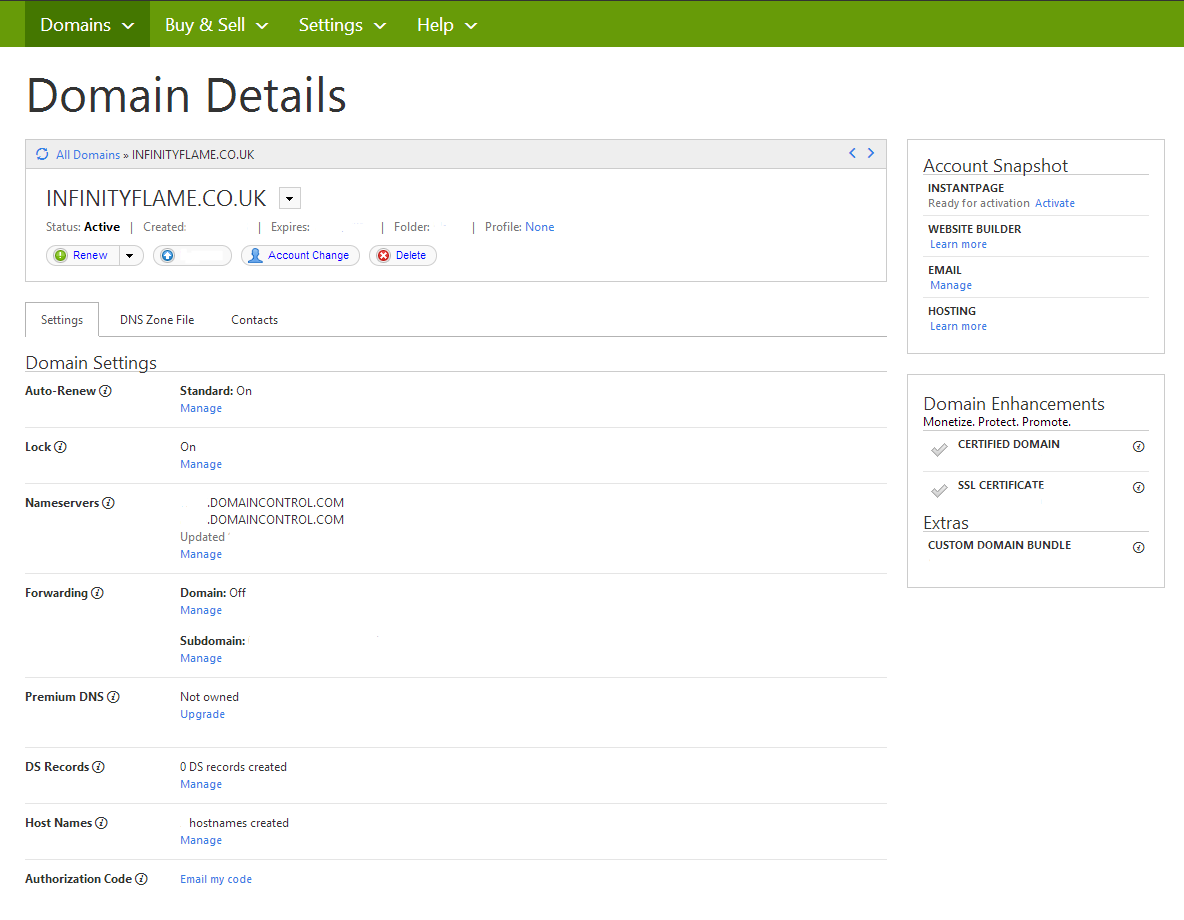Click the info icon for Certified Domain

(1138, 447)
